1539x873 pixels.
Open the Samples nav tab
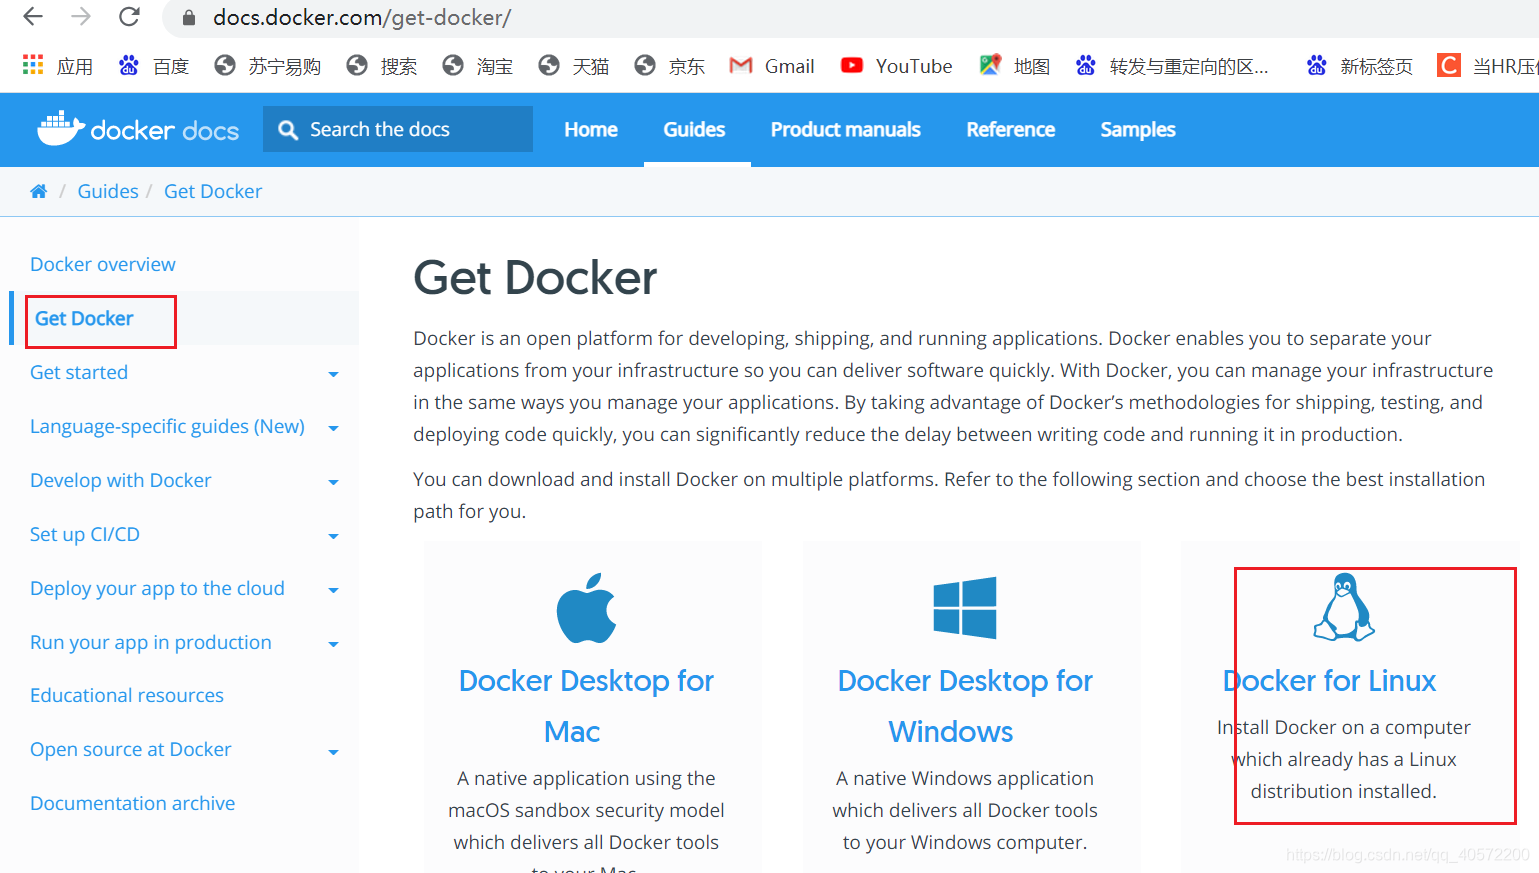tap(1138, 130)
